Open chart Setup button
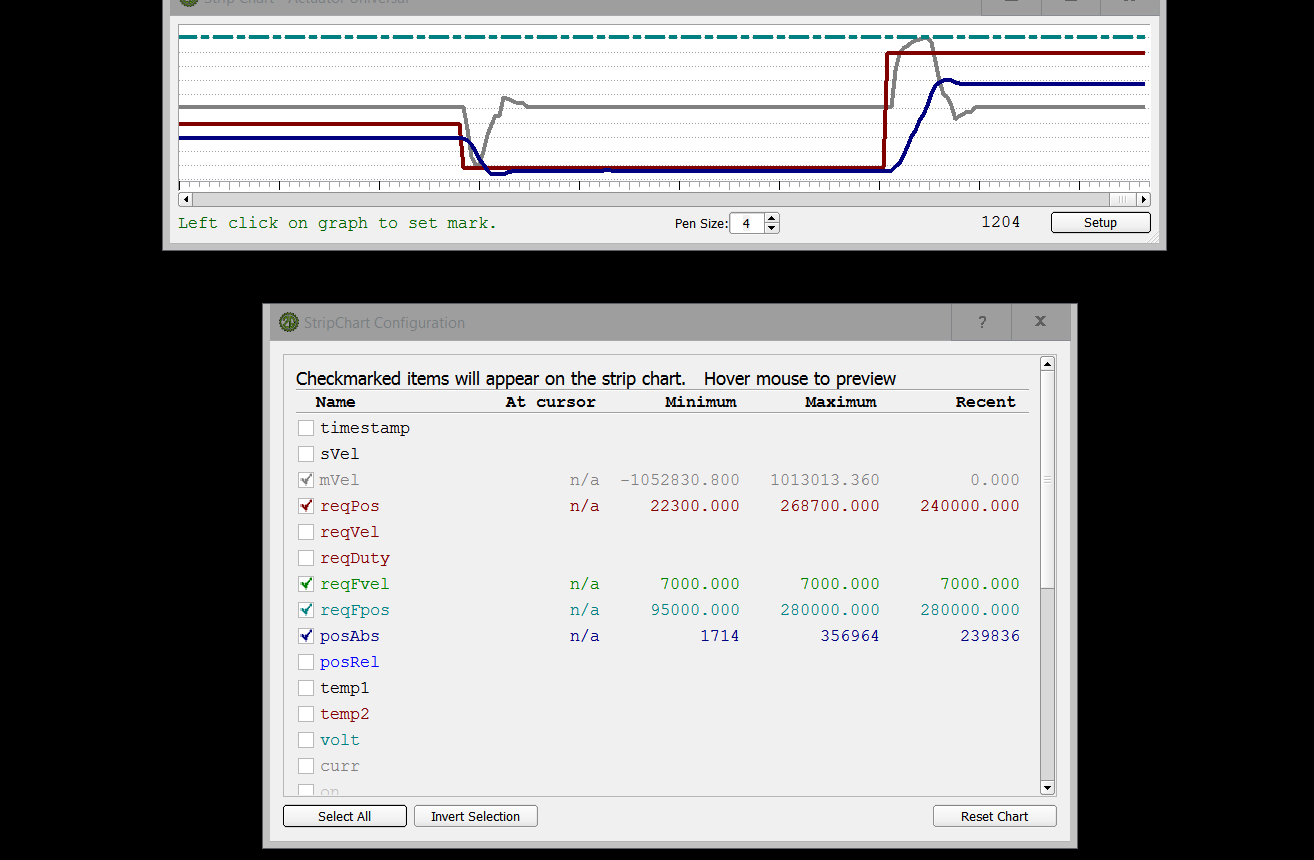This screenshot has height=860, width=1314. click(1100, 223)
